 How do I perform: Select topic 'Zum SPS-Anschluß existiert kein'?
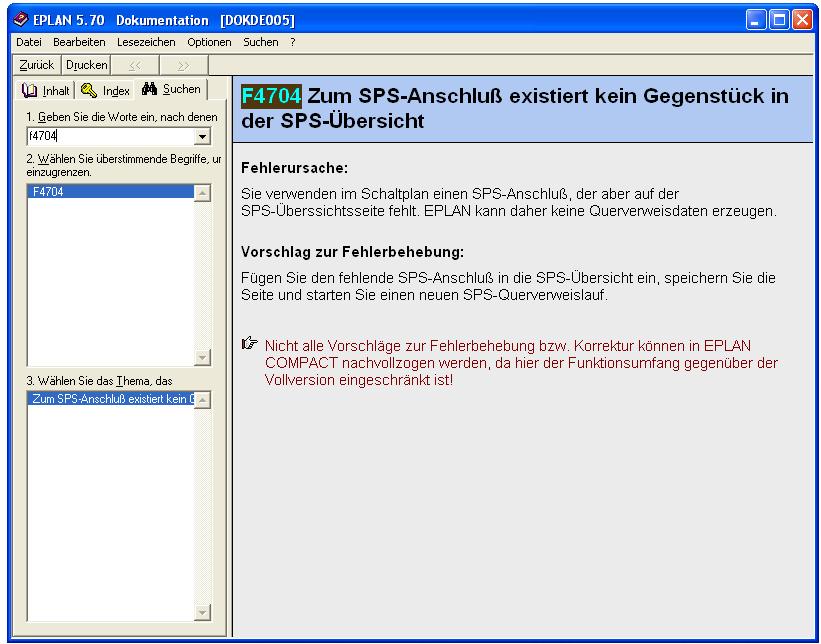tap(110, 399)
